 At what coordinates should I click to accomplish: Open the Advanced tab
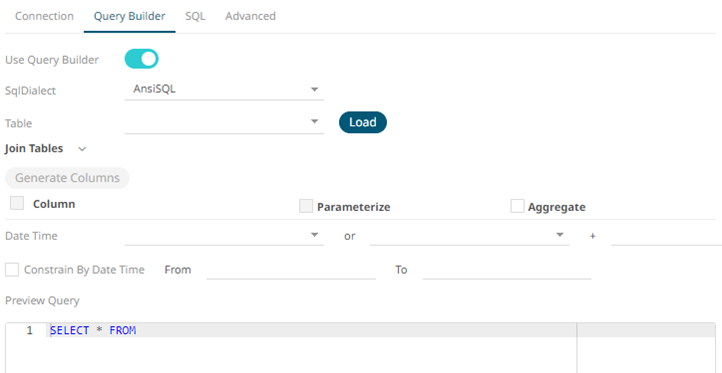point(250,16)
